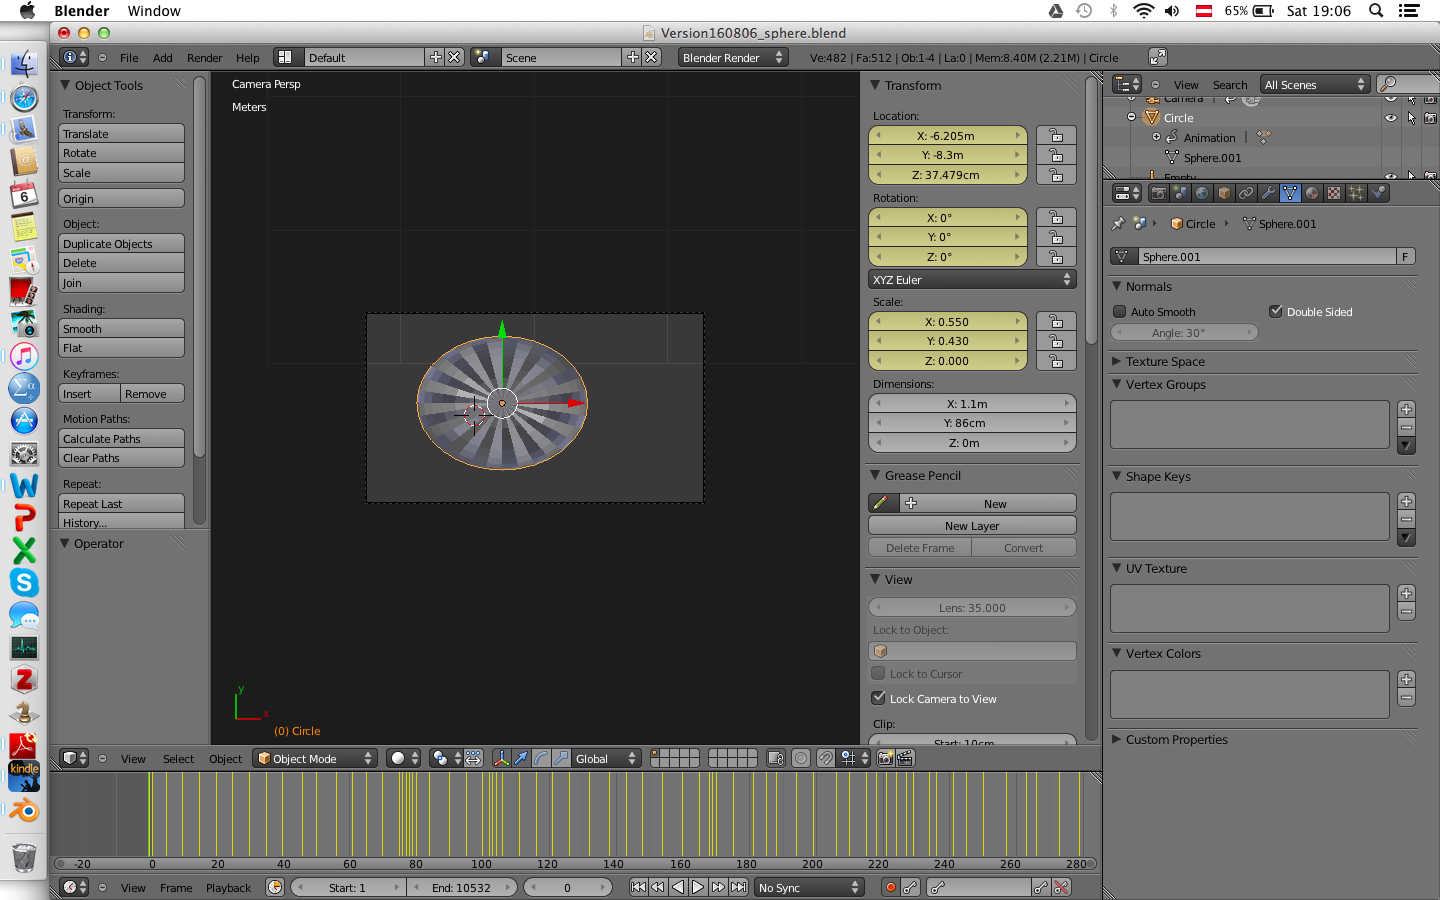Click the OpenGL render animation clapper icon

(905, 758)
